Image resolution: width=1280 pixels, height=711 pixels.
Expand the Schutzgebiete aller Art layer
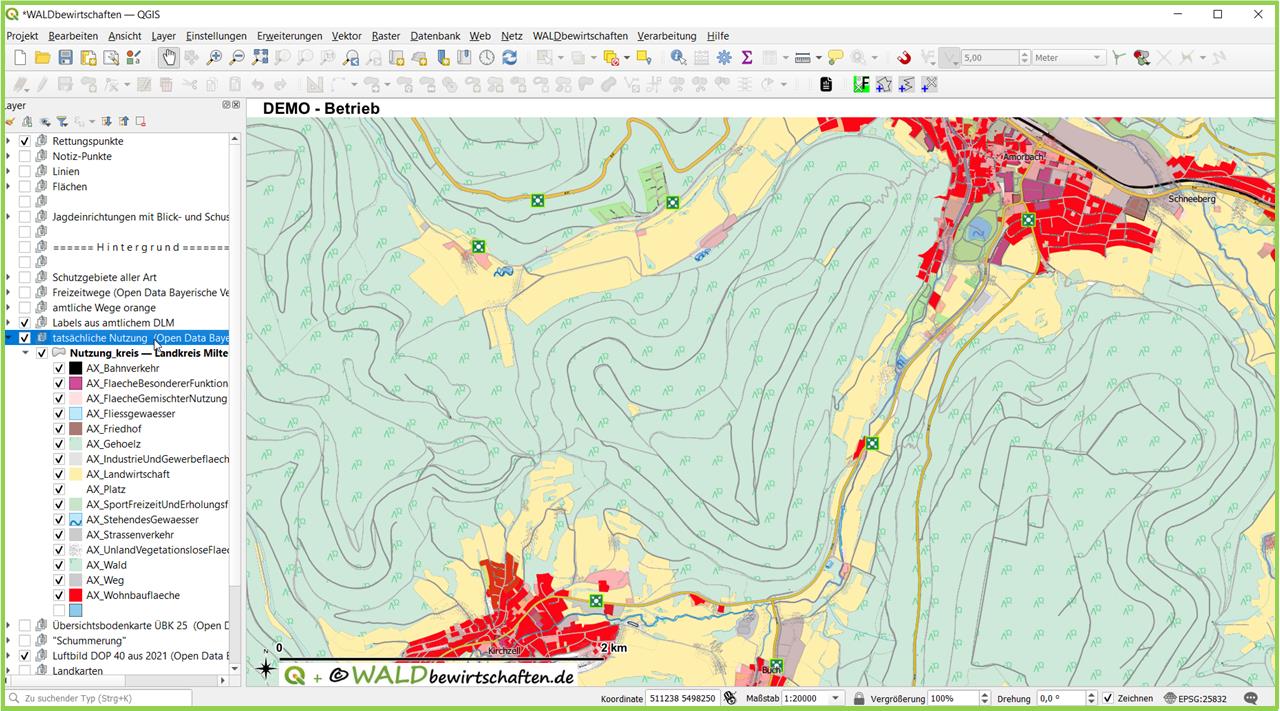[8, 277]
